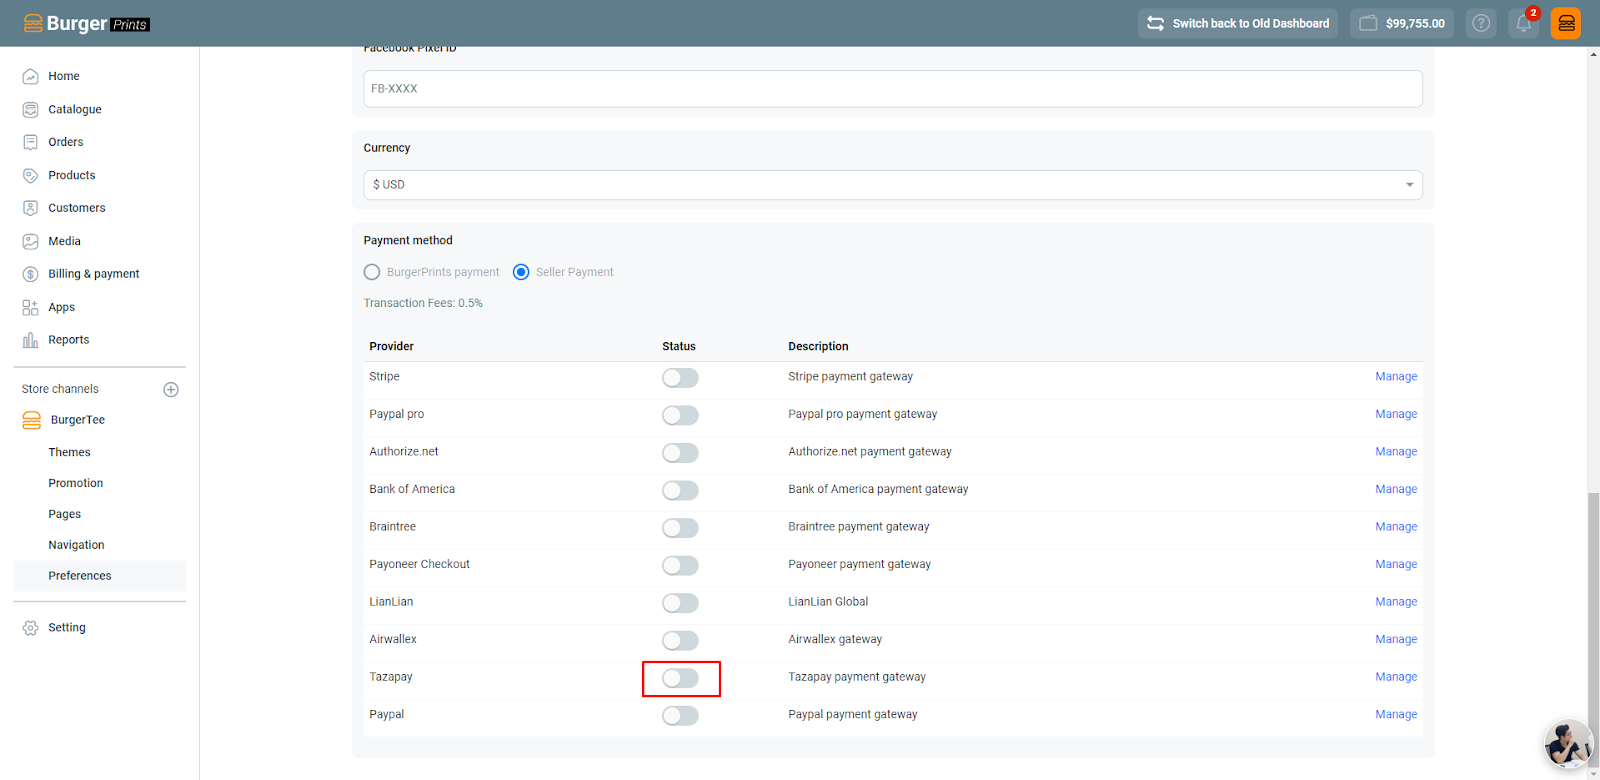Click Manage for Braintree
The height and width of the screenshot is (780, 1600).
pos(1396,527)
